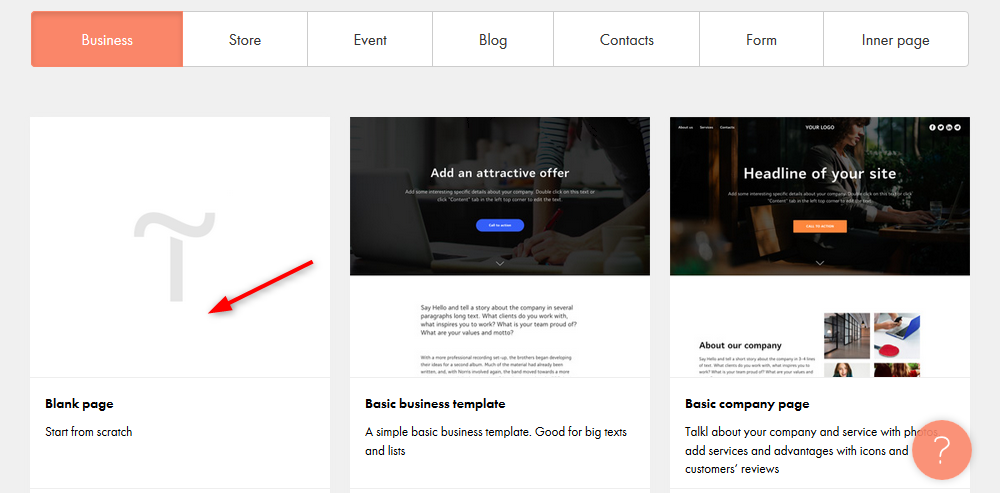
Task: Open the Basic business template title
Action: coord(435,404)
